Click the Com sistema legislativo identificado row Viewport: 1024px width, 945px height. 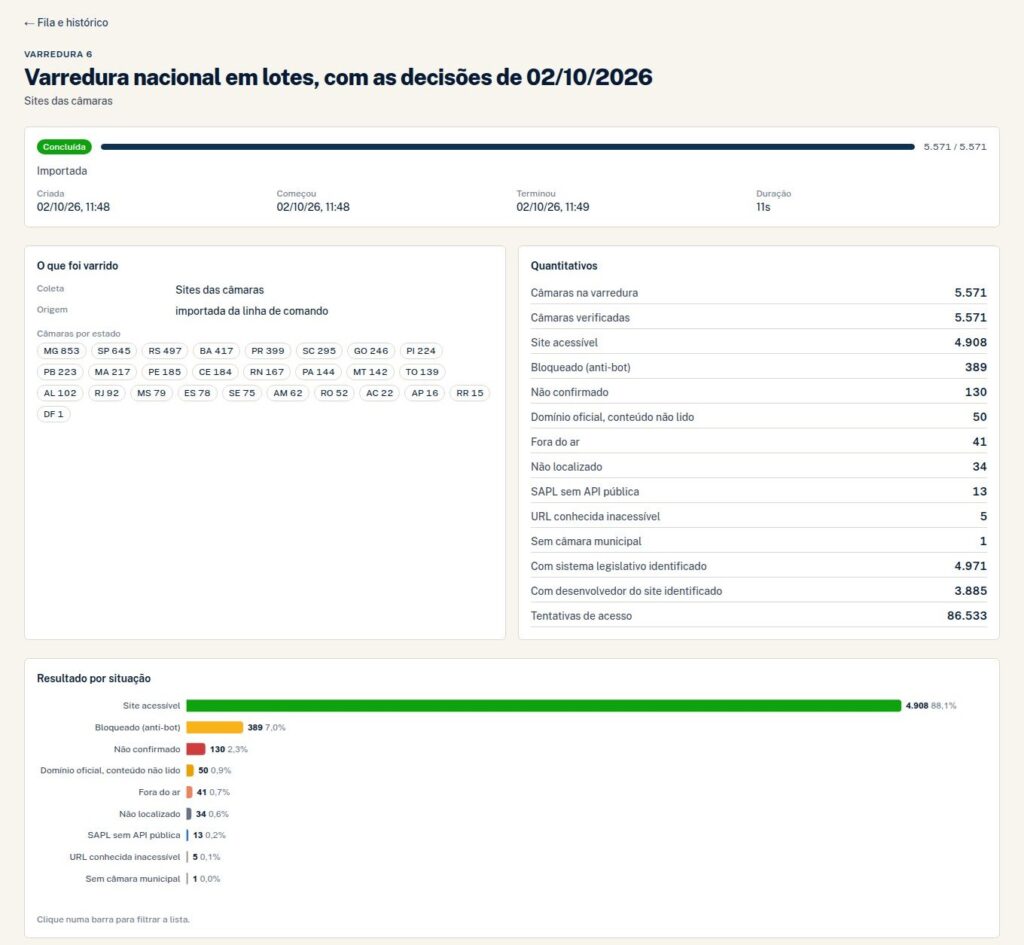tap(758, 566)
